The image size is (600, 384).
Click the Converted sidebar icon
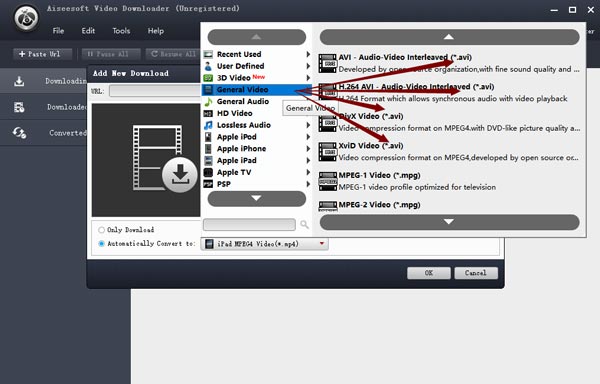[x=19, y=133]
